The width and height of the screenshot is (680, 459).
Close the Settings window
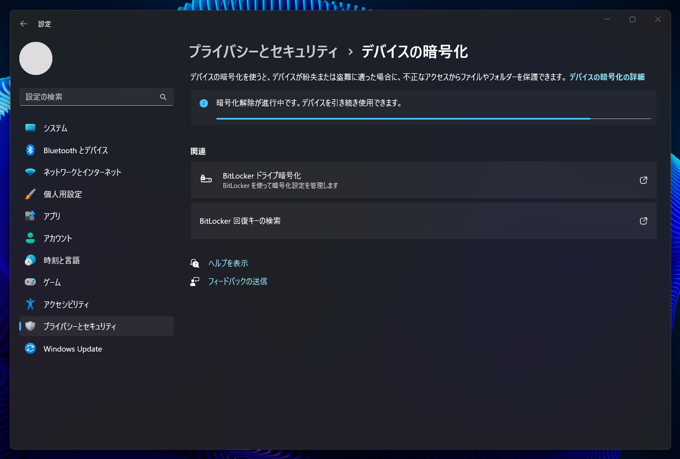pyautogui.click(x=658, y=20)
